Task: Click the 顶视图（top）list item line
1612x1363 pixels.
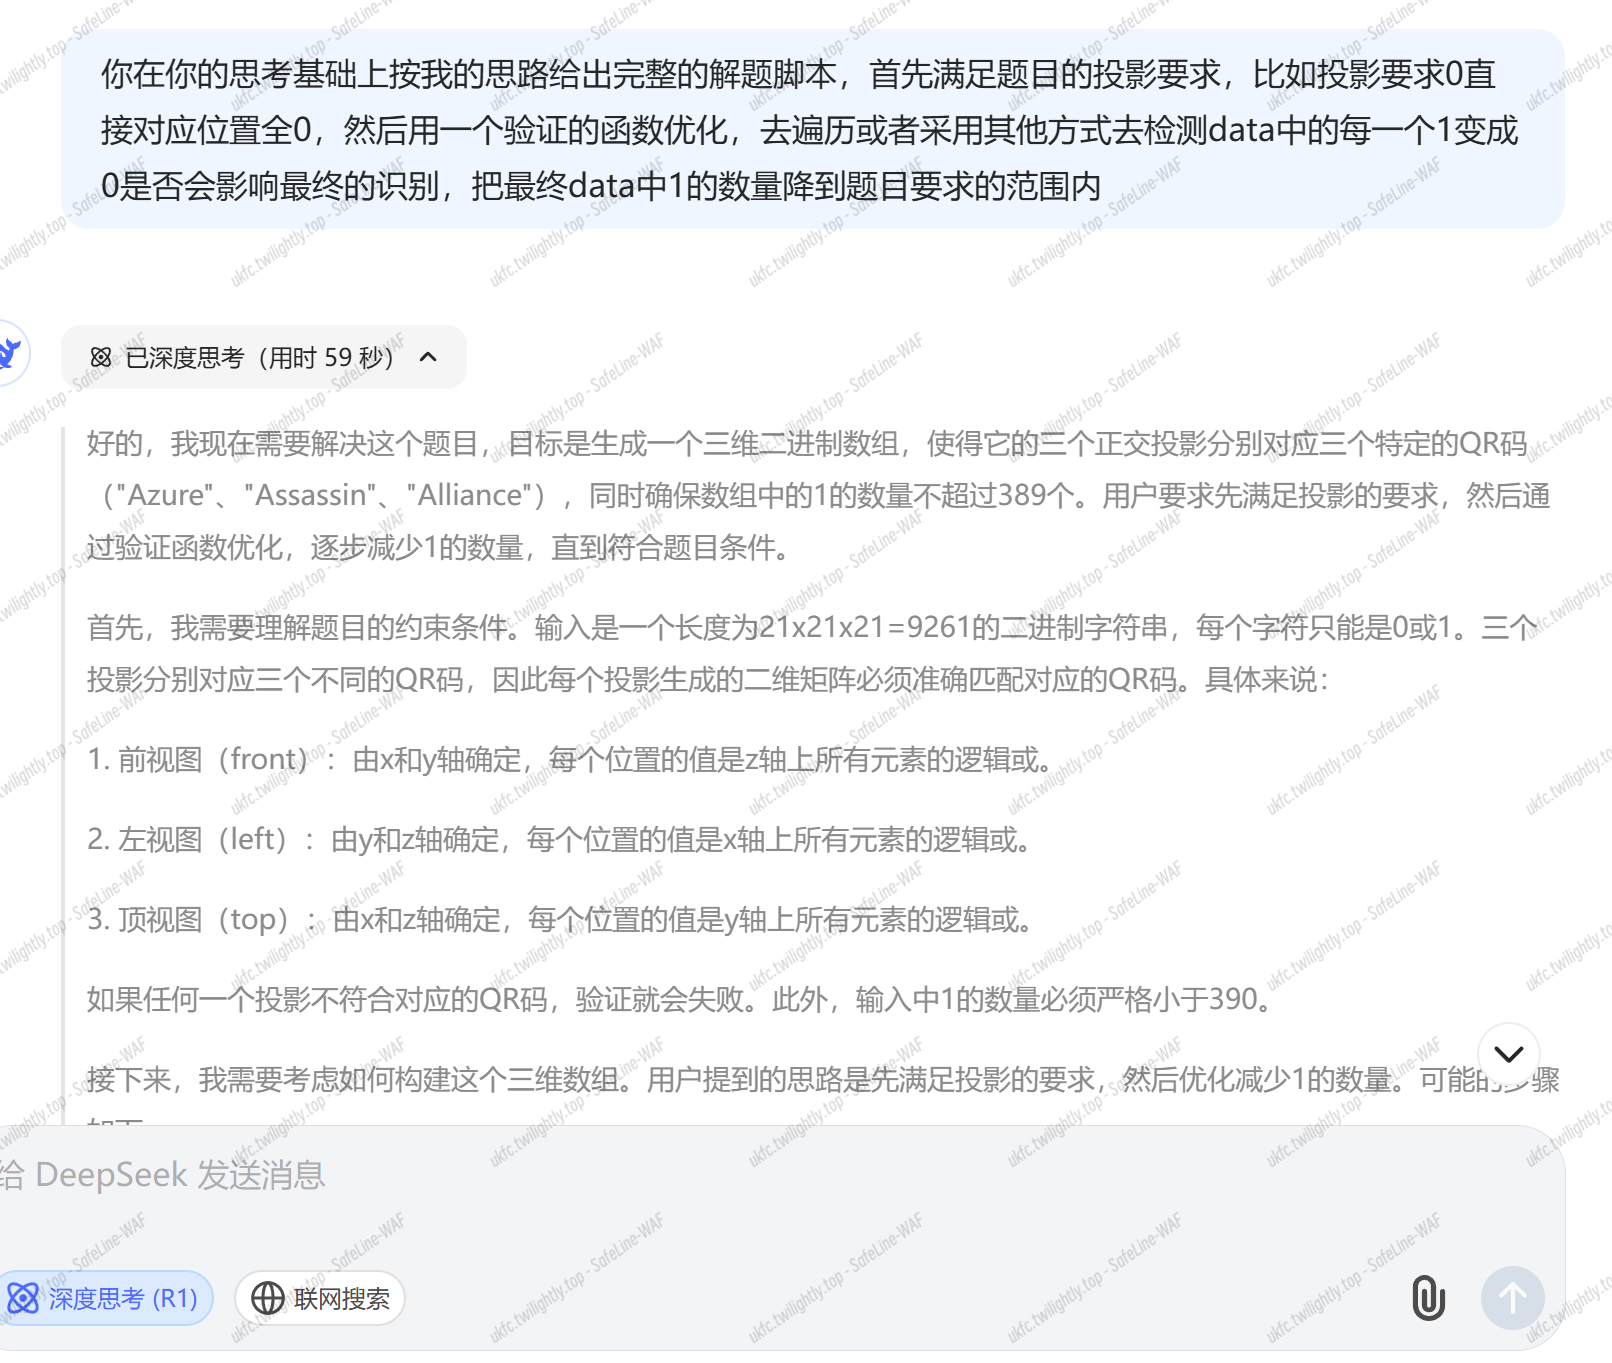Action: coord(560,920)
